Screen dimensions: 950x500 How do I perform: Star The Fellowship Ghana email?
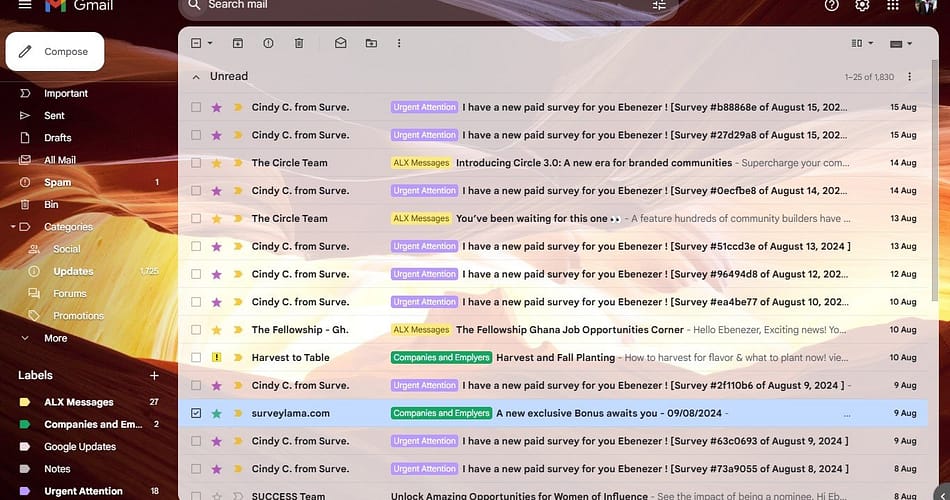pyautogui.click(x=216, y=329)
